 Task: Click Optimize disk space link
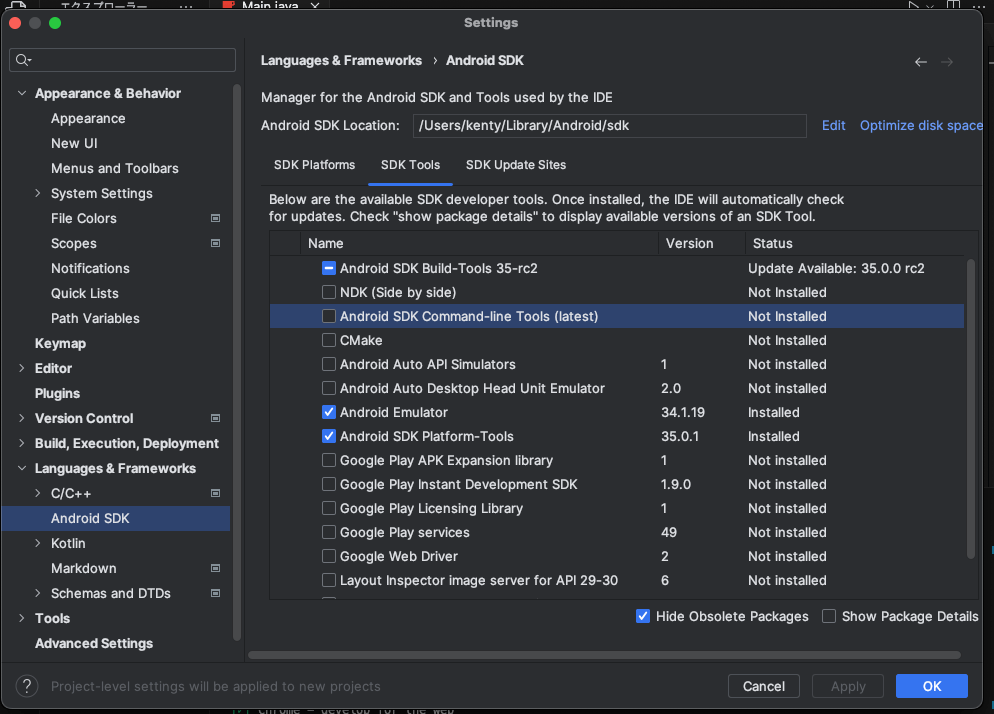pyautogui.click(x=921, y=126)
